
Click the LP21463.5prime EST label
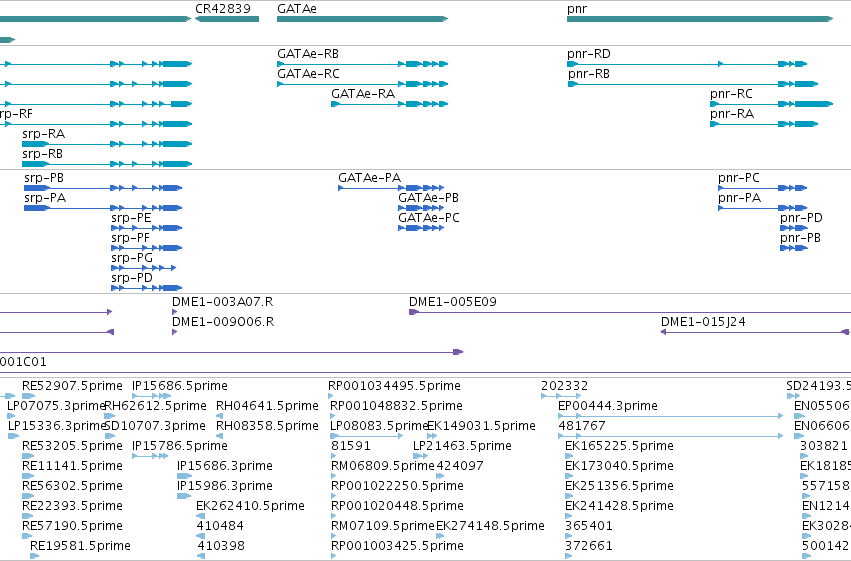[462, 447]
